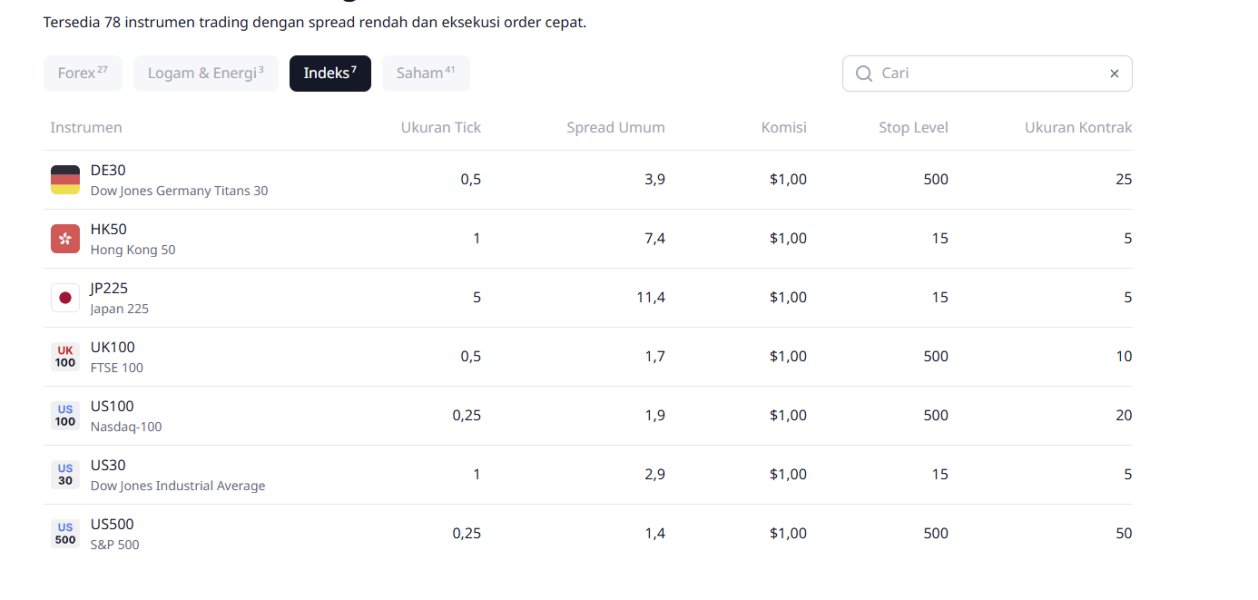Switch to the Saham tab
The image size is (1258, 600).
click(x=425, y=74)
